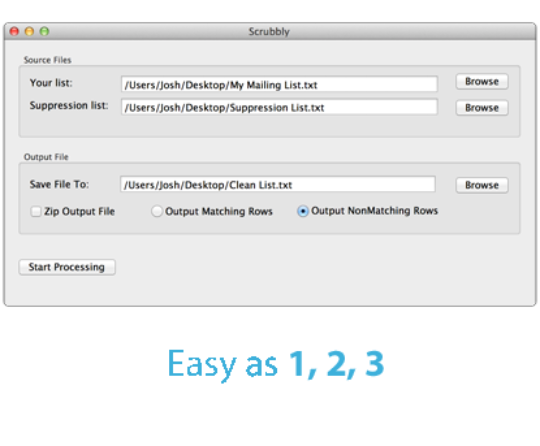Click the Start Processing button
This screenshot has height=446, width=540.
pos(67,267)
